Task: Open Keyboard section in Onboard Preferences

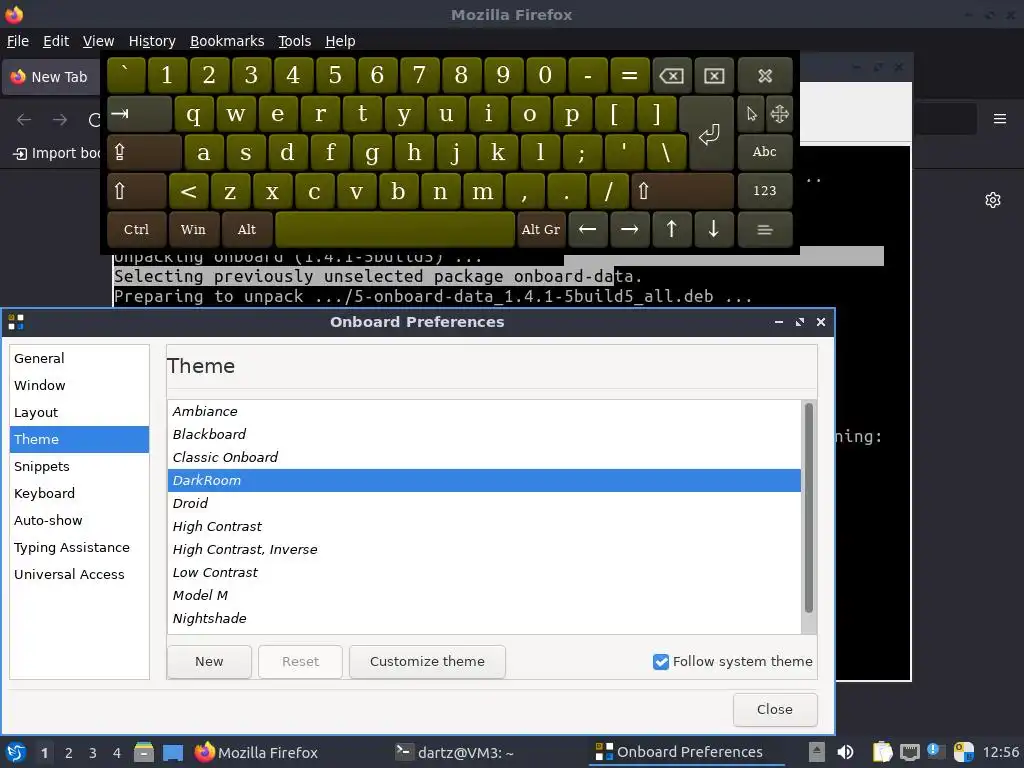Action: coord(79,494)
